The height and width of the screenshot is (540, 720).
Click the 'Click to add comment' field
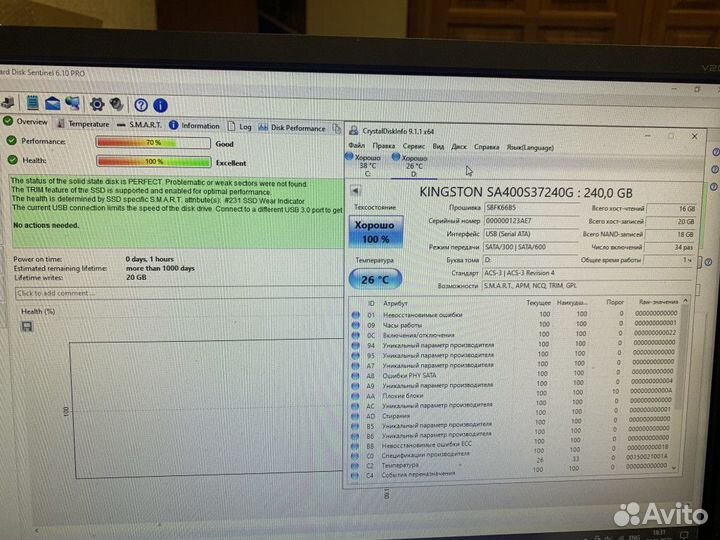coord(178,293)
